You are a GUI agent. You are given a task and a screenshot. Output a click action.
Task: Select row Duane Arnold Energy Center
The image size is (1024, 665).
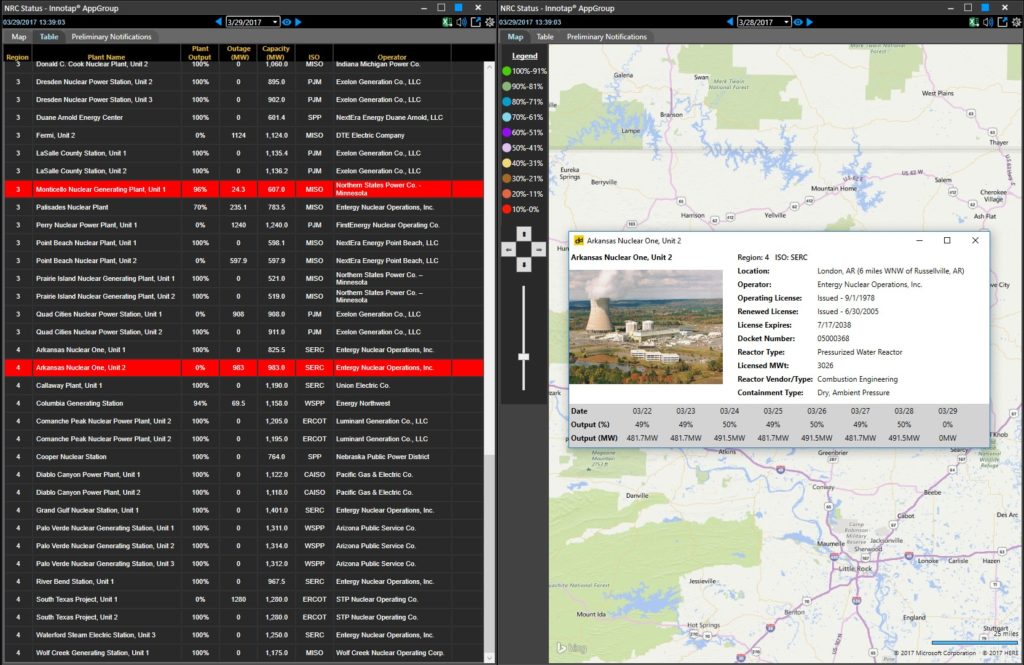(x=244, y=118)
